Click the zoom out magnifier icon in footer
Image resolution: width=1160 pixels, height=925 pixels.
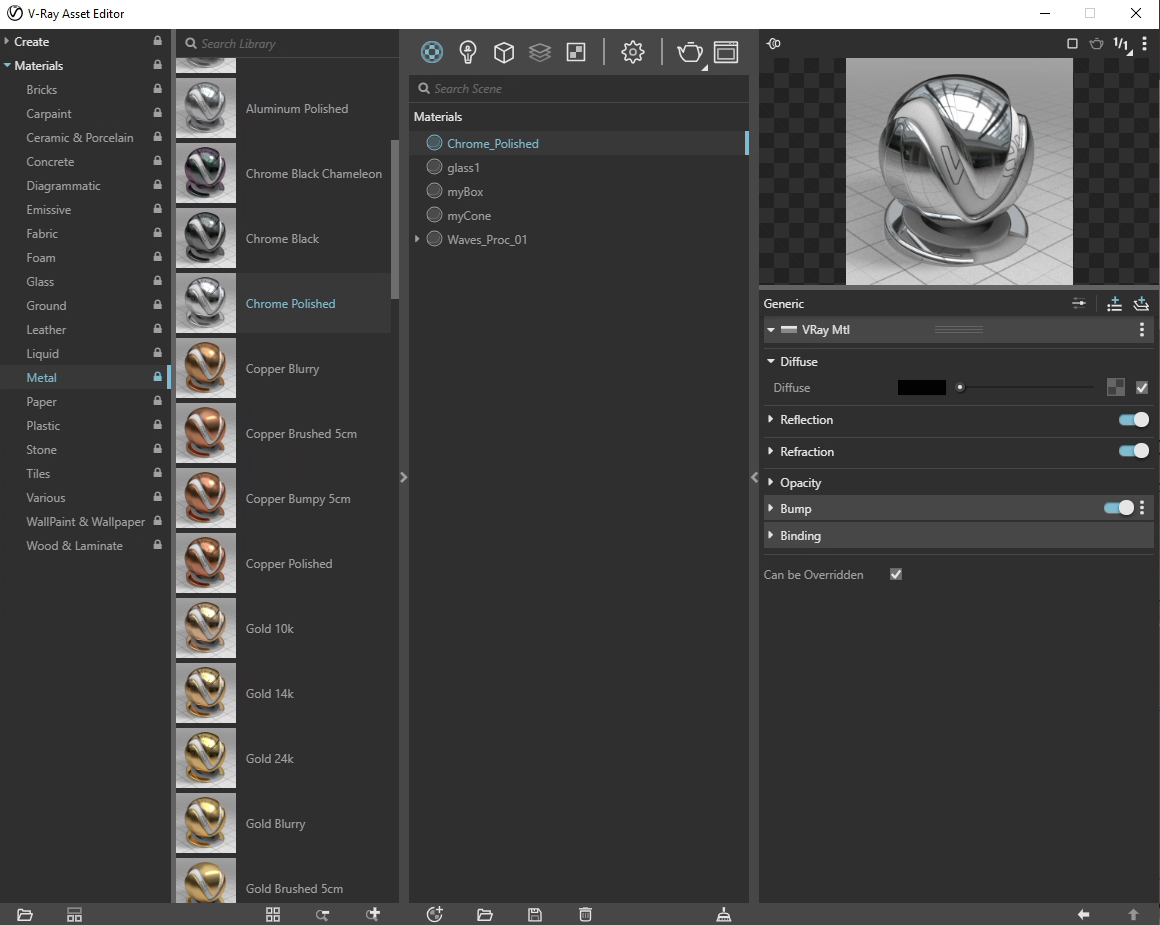(x=323, y=915)
